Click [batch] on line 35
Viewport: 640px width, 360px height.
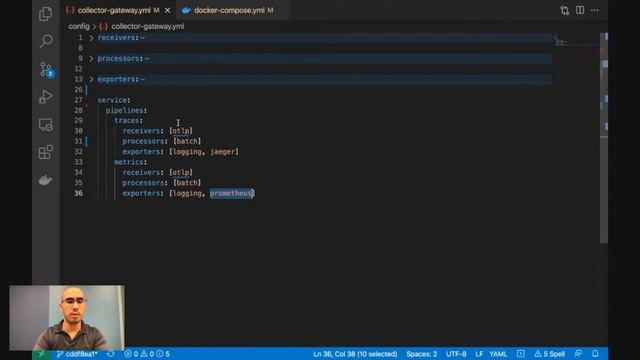click(187, 183)
